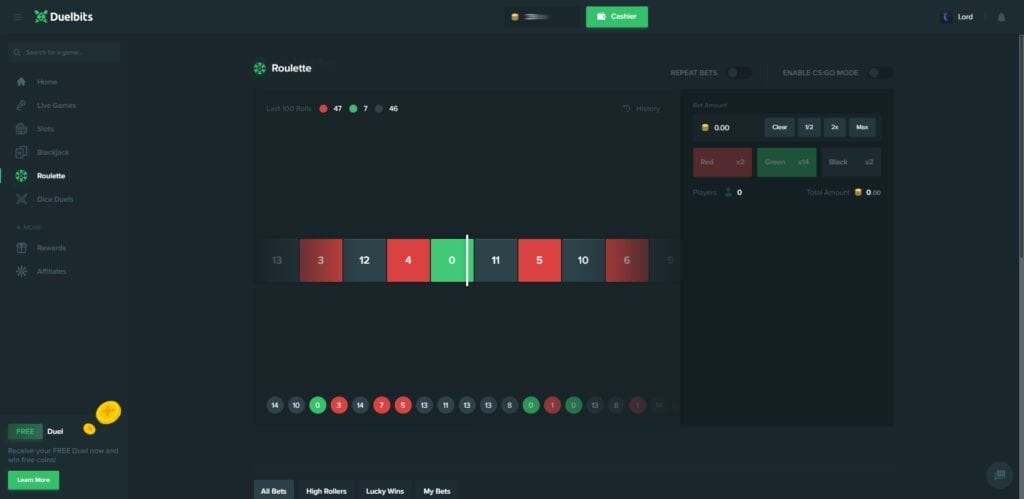Expand the MORE section
The image size is (1024, 499).
tap(28, 227)
